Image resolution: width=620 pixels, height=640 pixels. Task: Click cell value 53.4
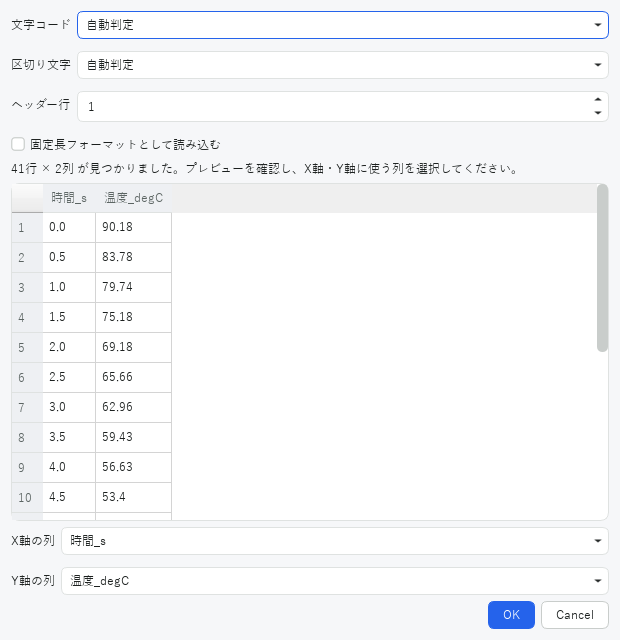133,497
